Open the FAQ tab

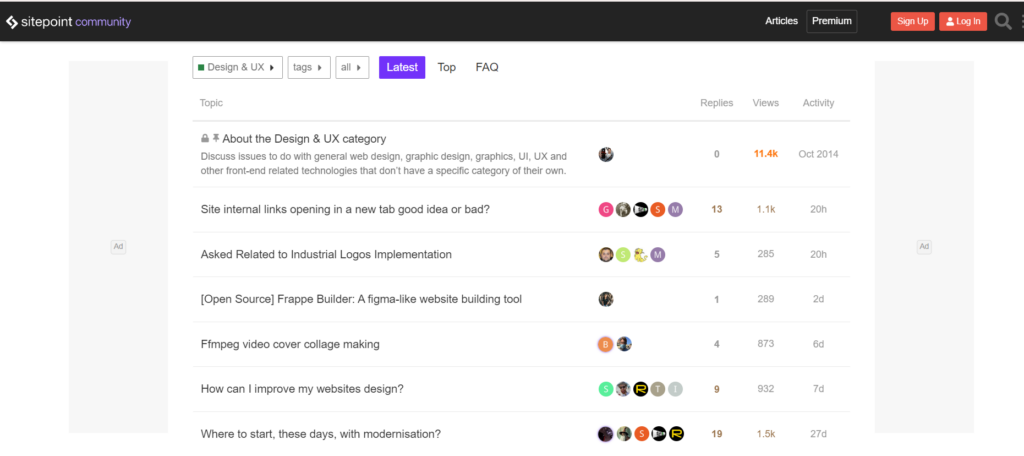(487, 67)
